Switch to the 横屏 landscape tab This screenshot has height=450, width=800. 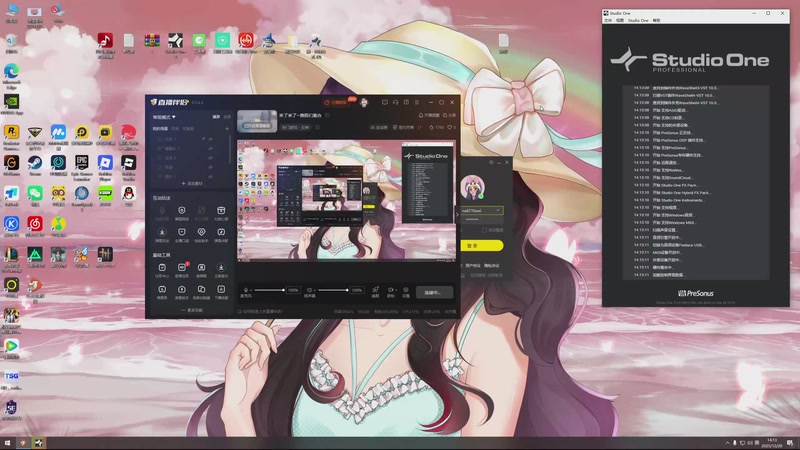216,117
